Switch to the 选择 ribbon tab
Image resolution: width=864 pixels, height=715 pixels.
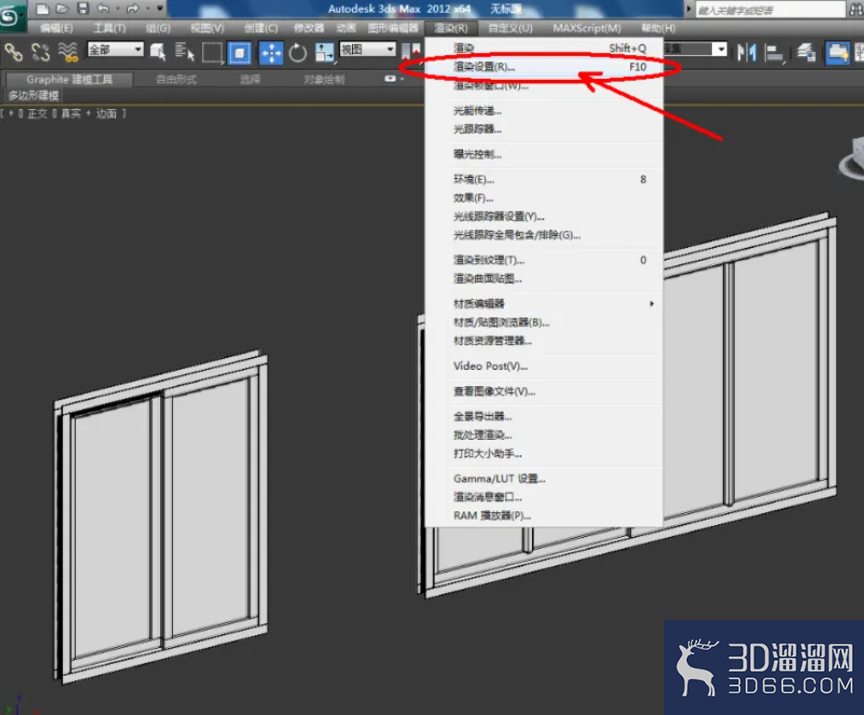point(250,79)
